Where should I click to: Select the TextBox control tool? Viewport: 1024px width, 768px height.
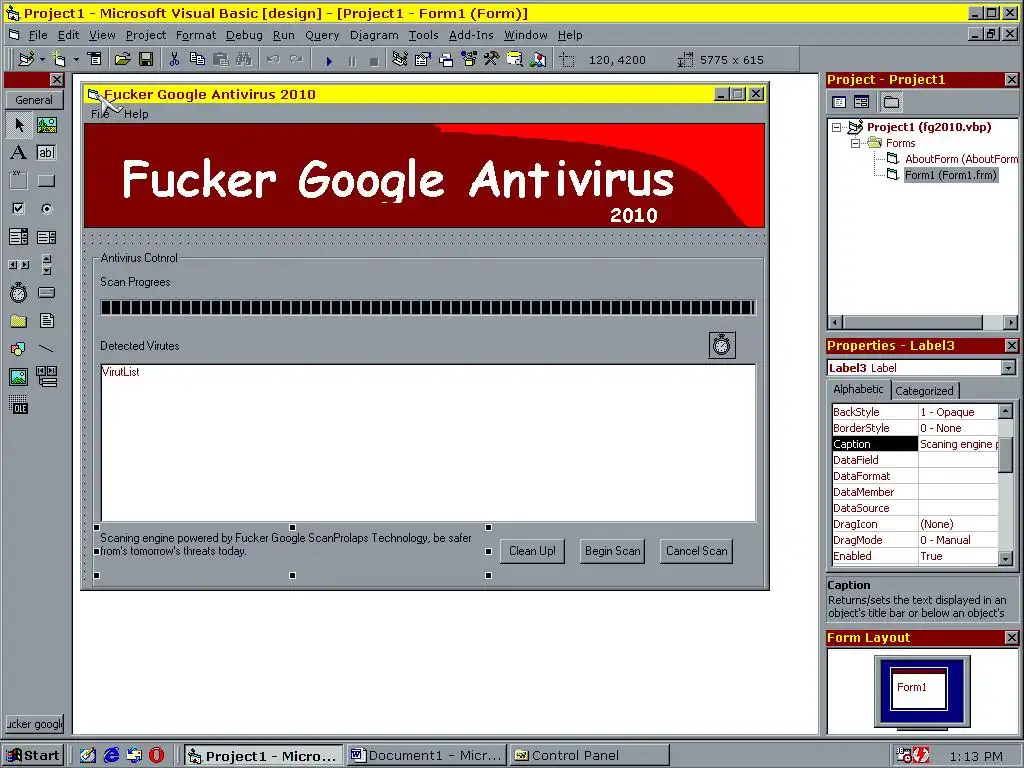tap(46, 153)
